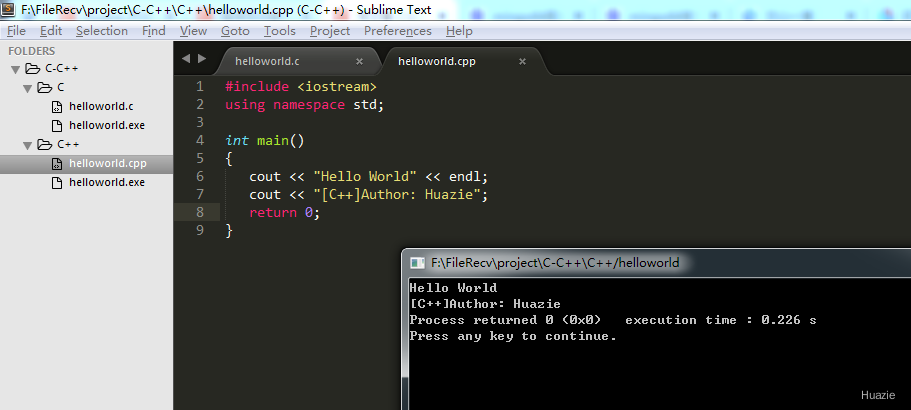Click 'endl' on line 6

(465, 177)
